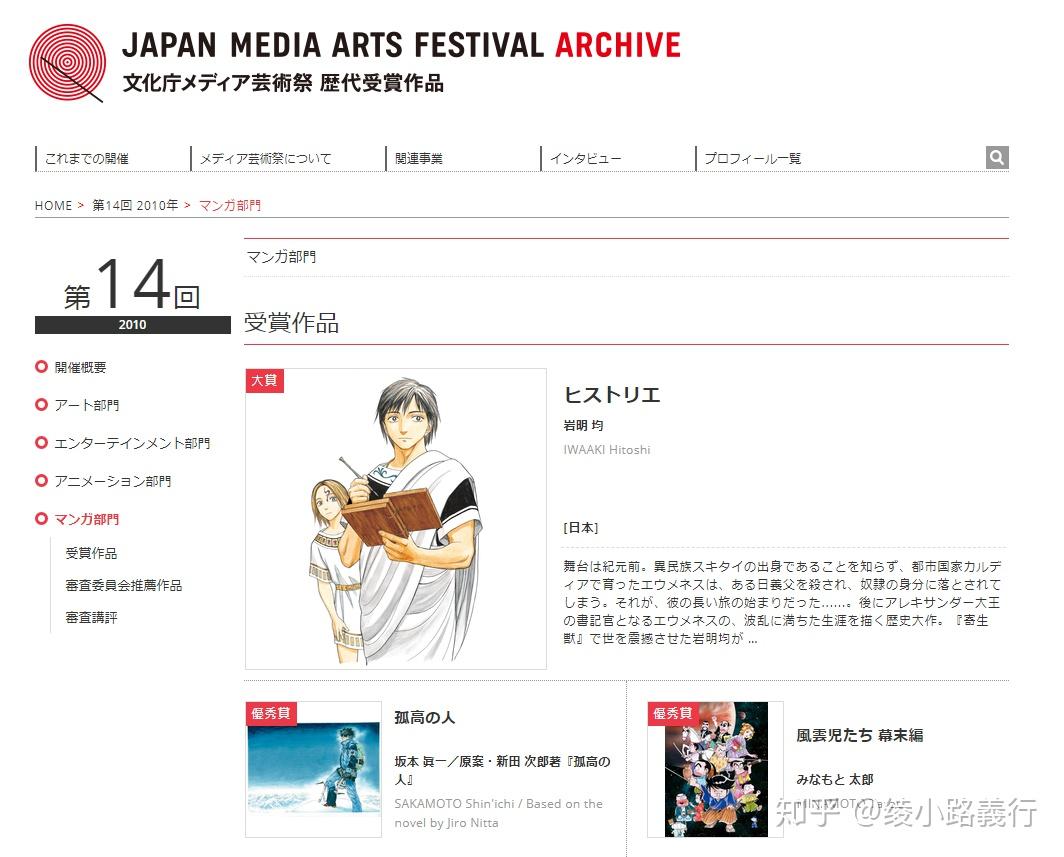Open プロフィール一覧 in the navigation bar
The image size is (1064, 857).
[753, 159]
